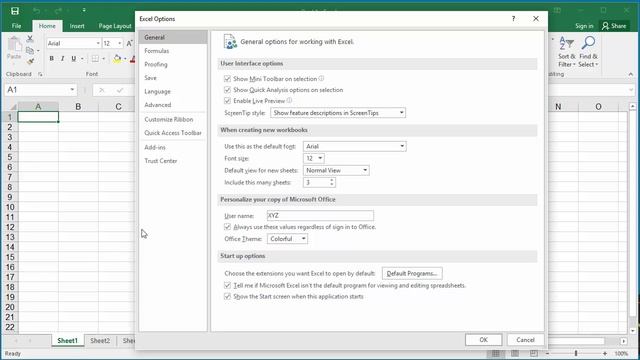640x360 pixels.
Task: Click info icon beside Show Mini Toolbar
Action: pyautogui.click(x=321, y=78)
